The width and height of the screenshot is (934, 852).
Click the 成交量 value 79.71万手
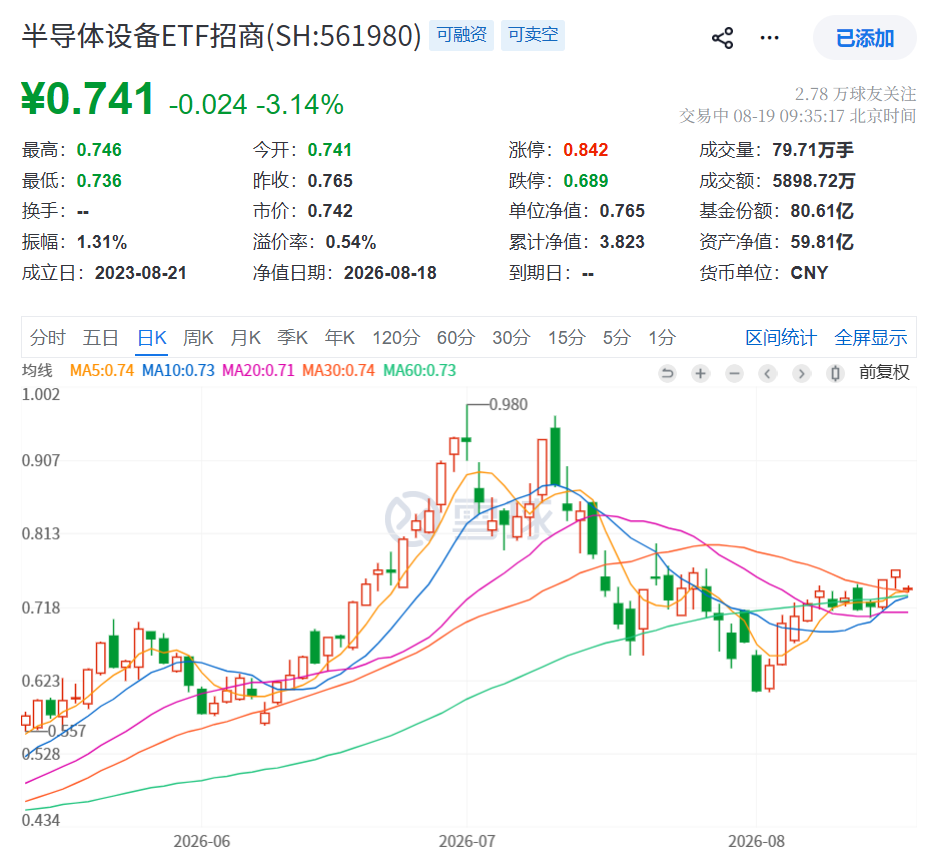click(813, 150)
